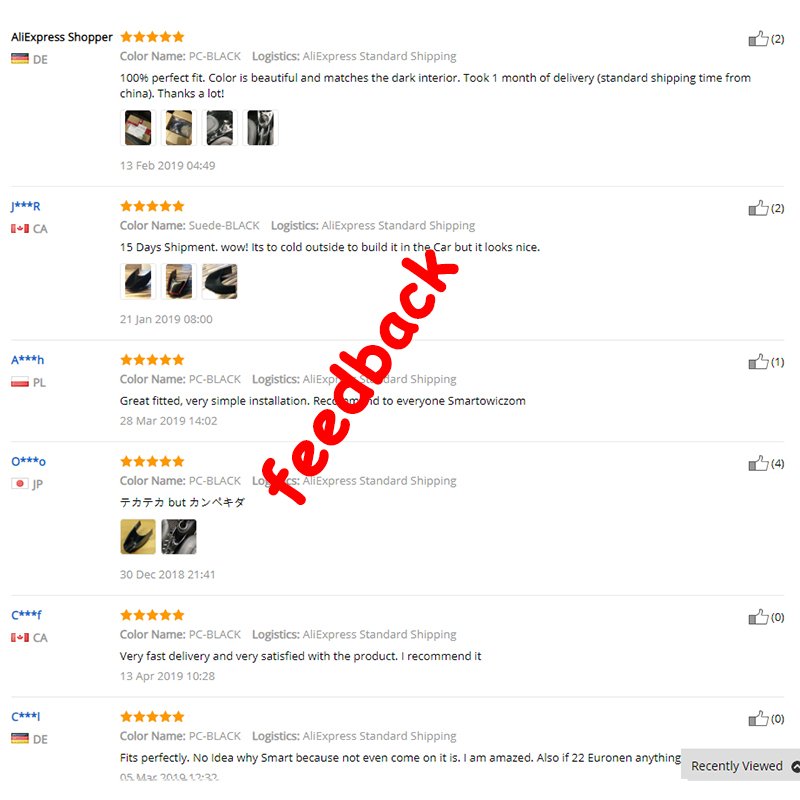The image size is (800, 800).
Task: Open first photo in J***R's review
Action: click(x=138, y=281)
